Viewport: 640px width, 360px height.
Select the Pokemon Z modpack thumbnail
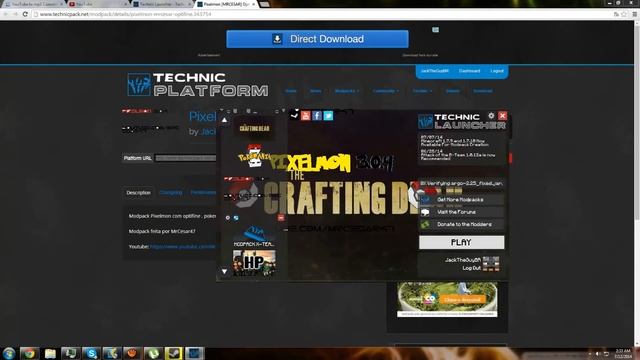(x=254, y=156)
